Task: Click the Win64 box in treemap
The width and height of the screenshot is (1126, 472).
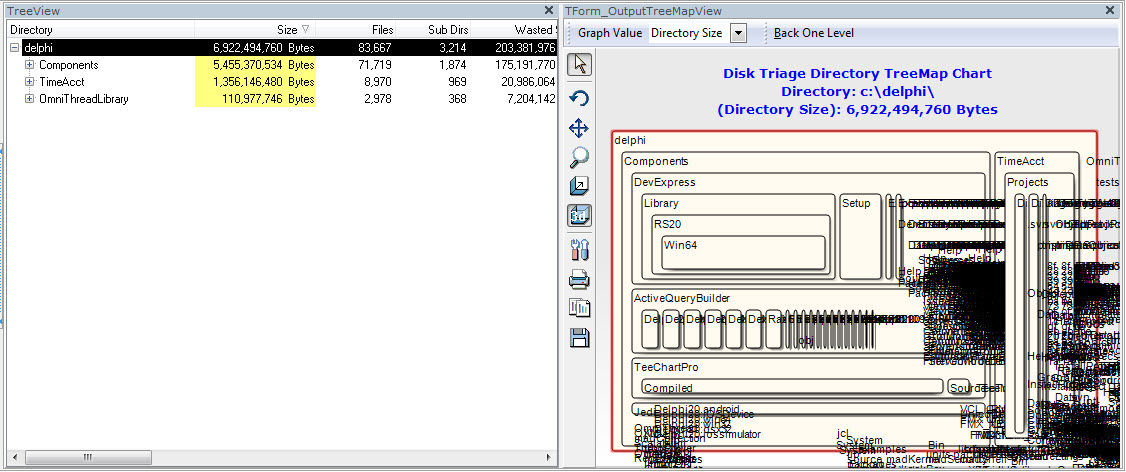Action: click(x=743, y=252)
